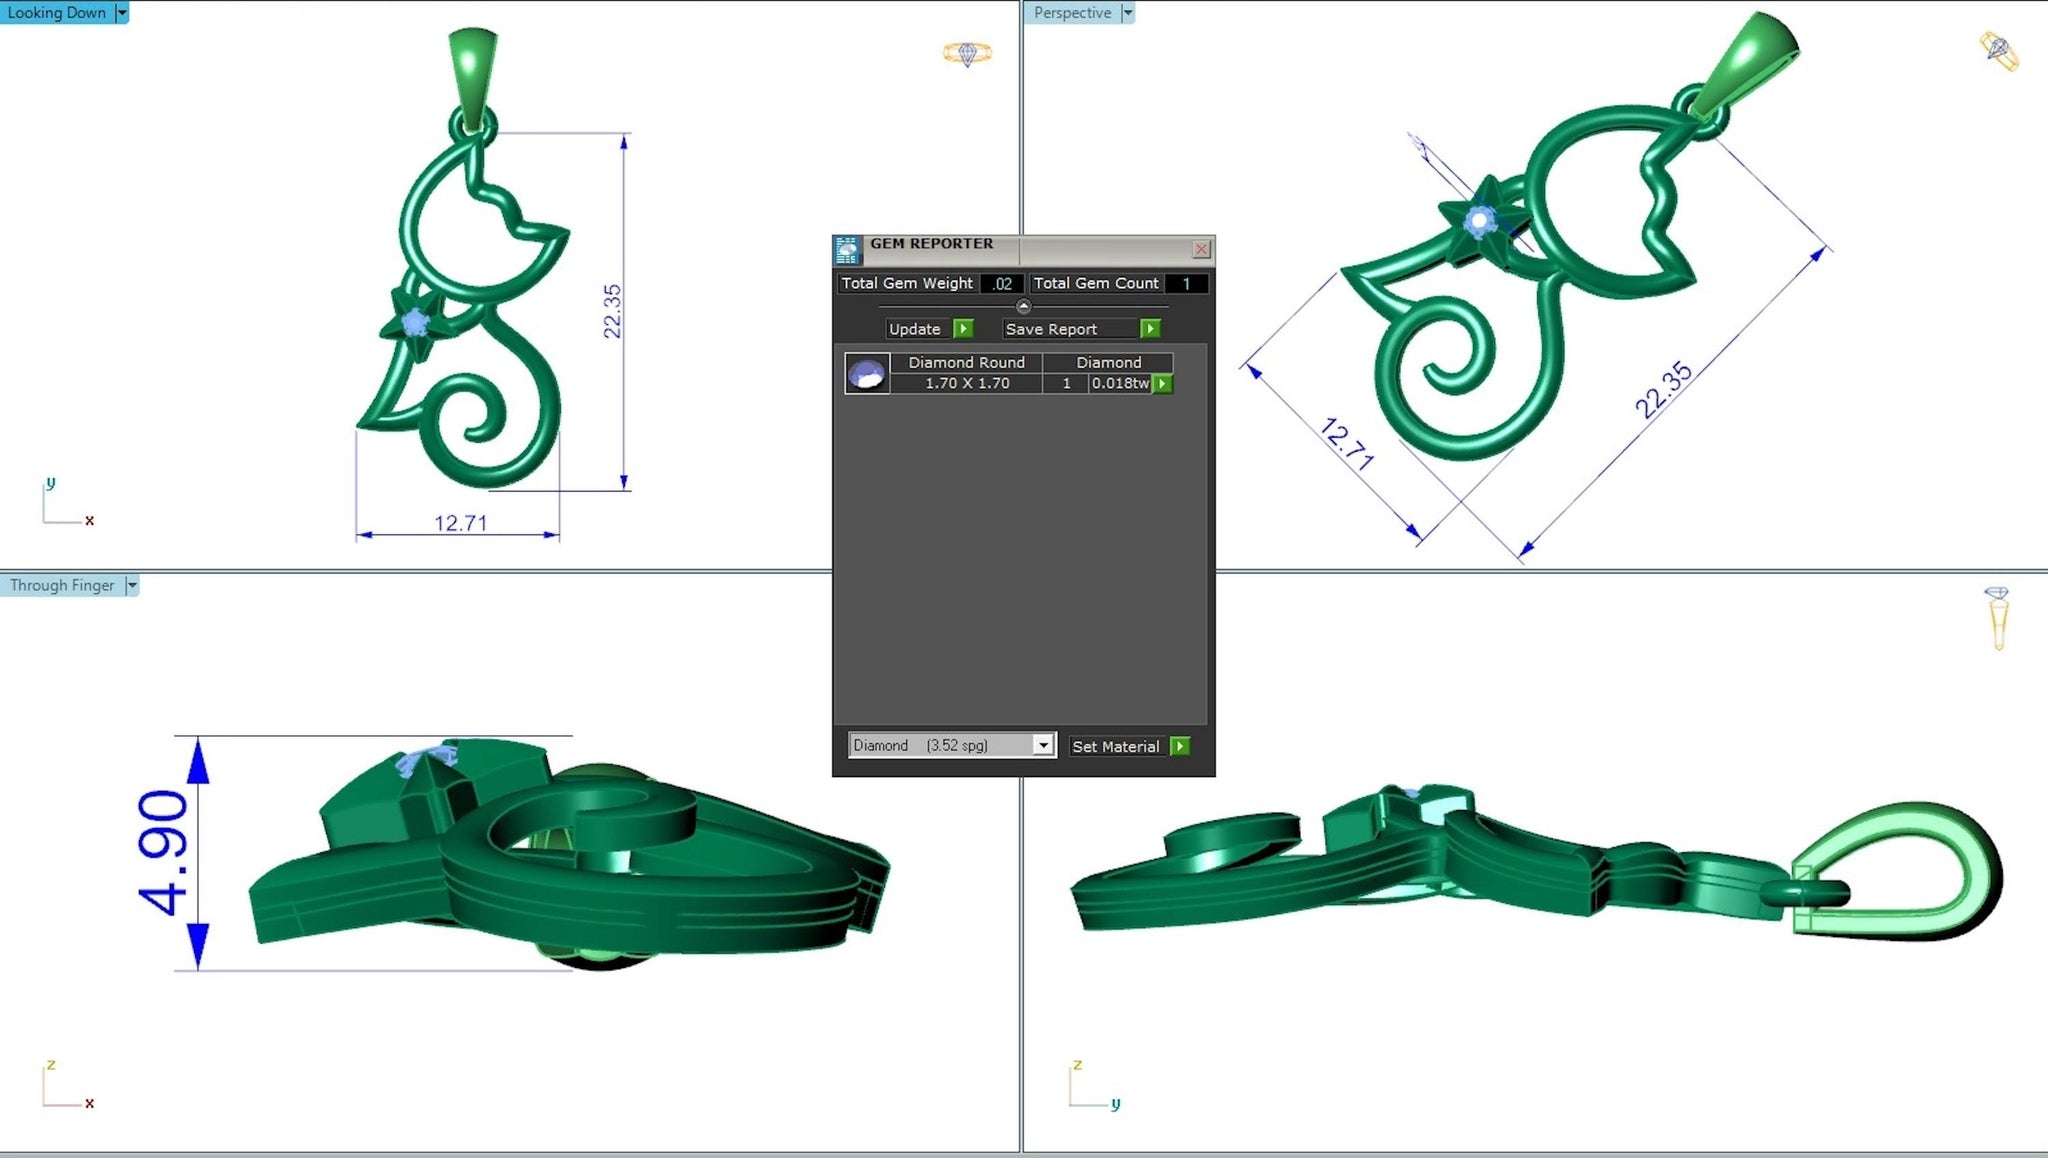This screenshot has width=2048, height=1158.
Task: Click the ring icon in Looking Down viewport
Action: [966, 53]
